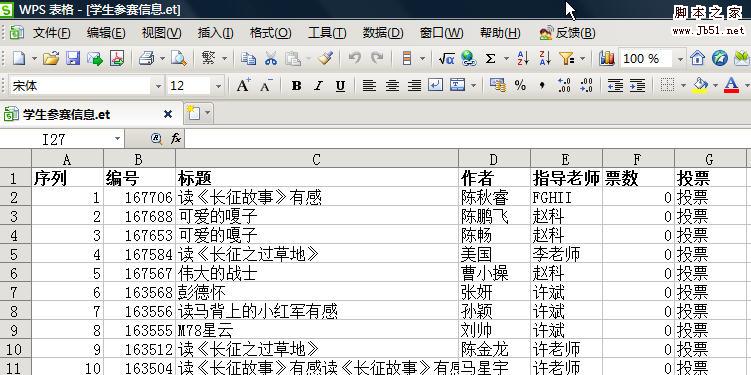This screenshot has width=751, height=375.
Task: Decrease the cell indent
Action: click(615, 86)
